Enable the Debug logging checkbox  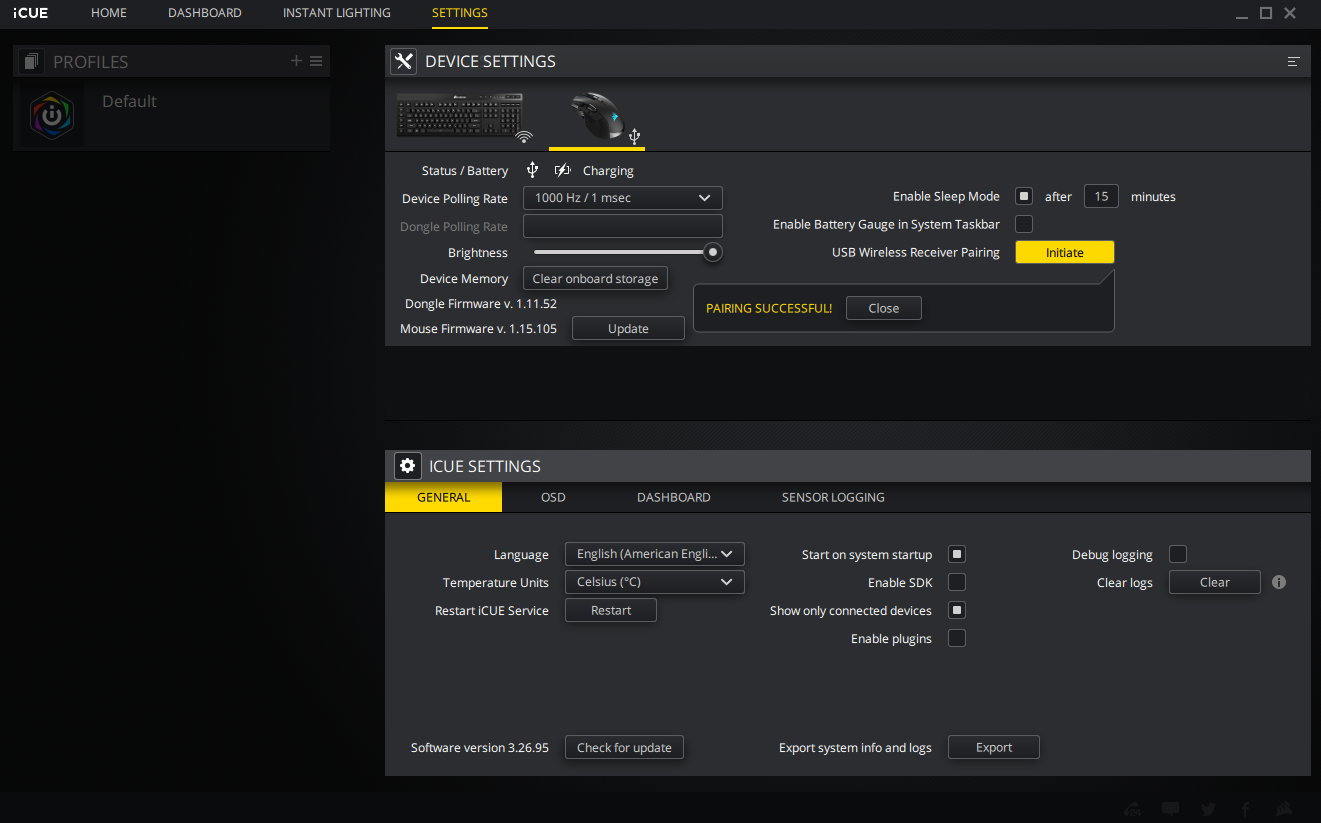click(x=1178, y=554)
